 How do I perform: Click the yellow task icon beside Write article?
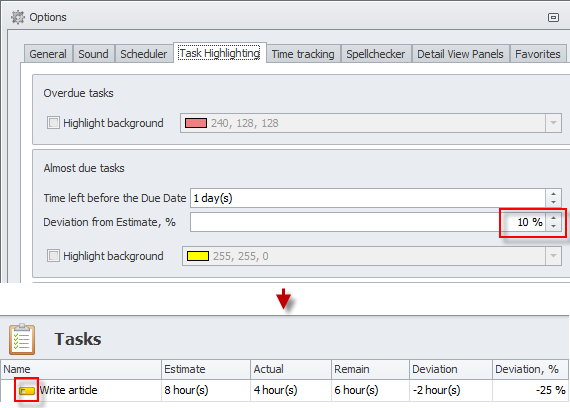coord(27,391)
